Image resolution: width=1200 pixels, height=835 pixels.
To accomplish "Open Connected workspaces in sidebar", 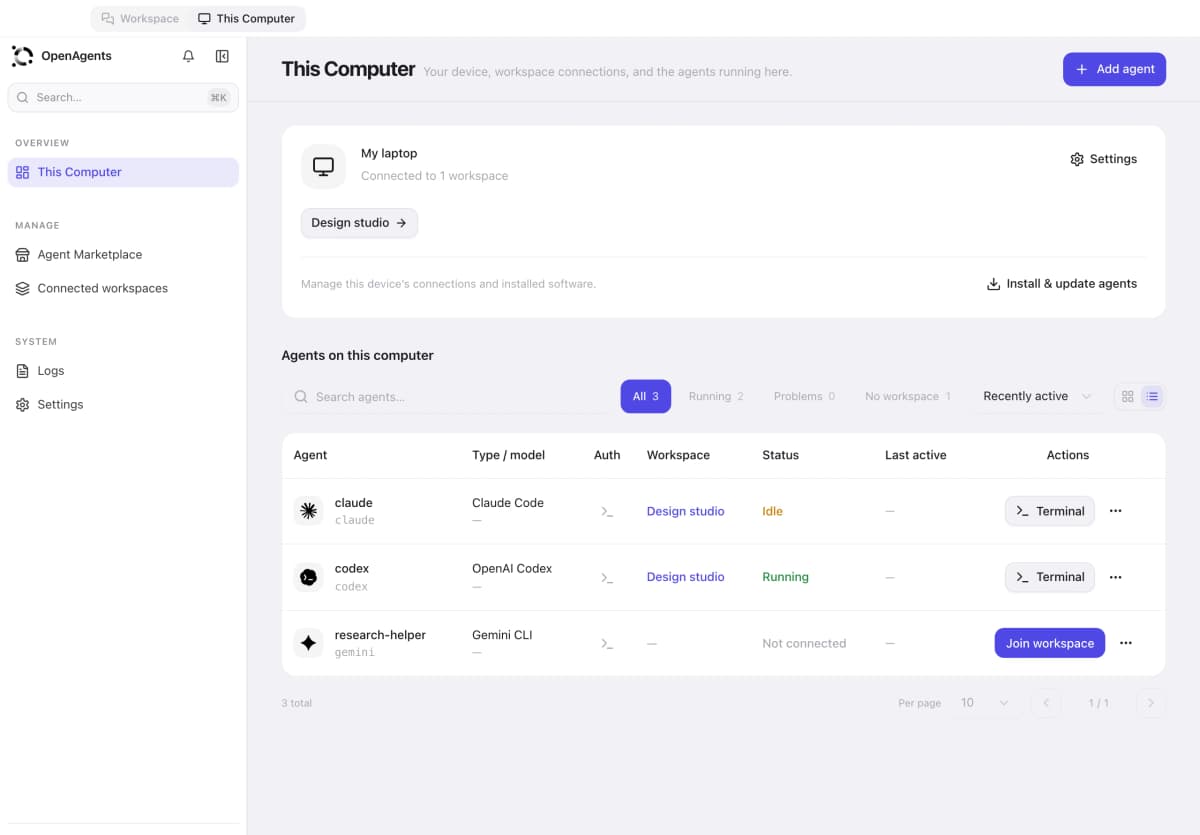I will tap(123, 288).
